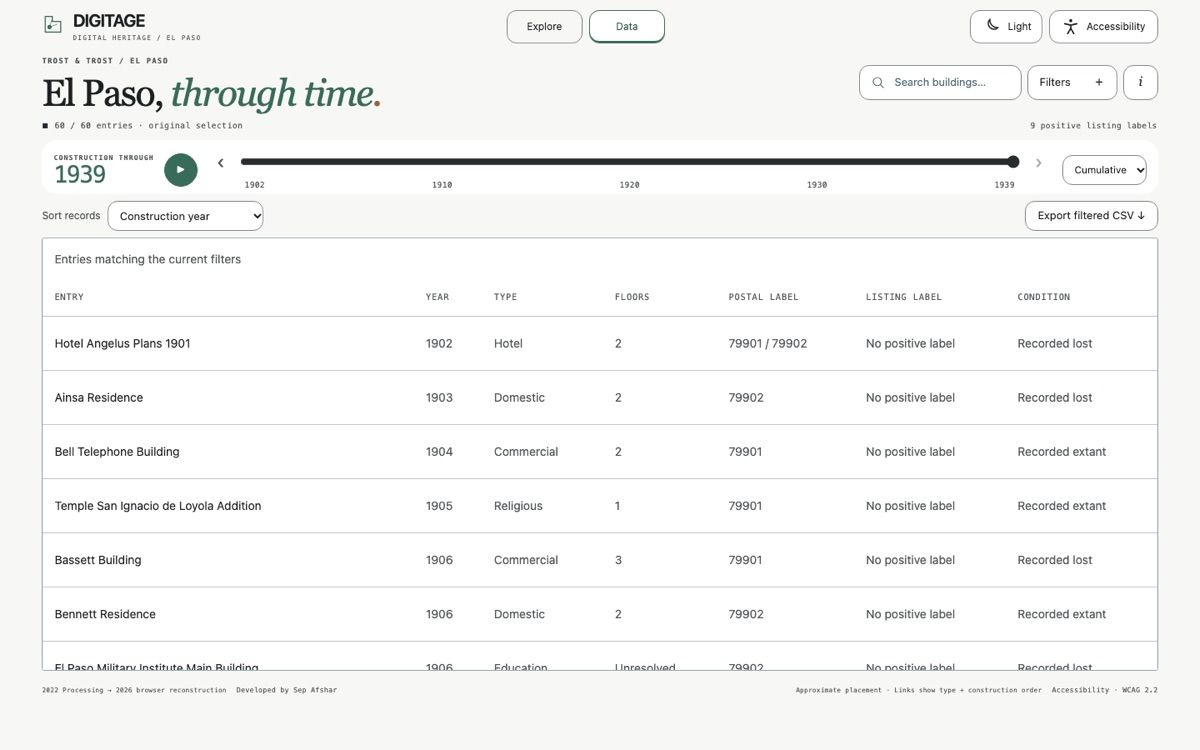Export filtered CSV file
The width and height of the screenshot is (1200, 750).
1091,215
